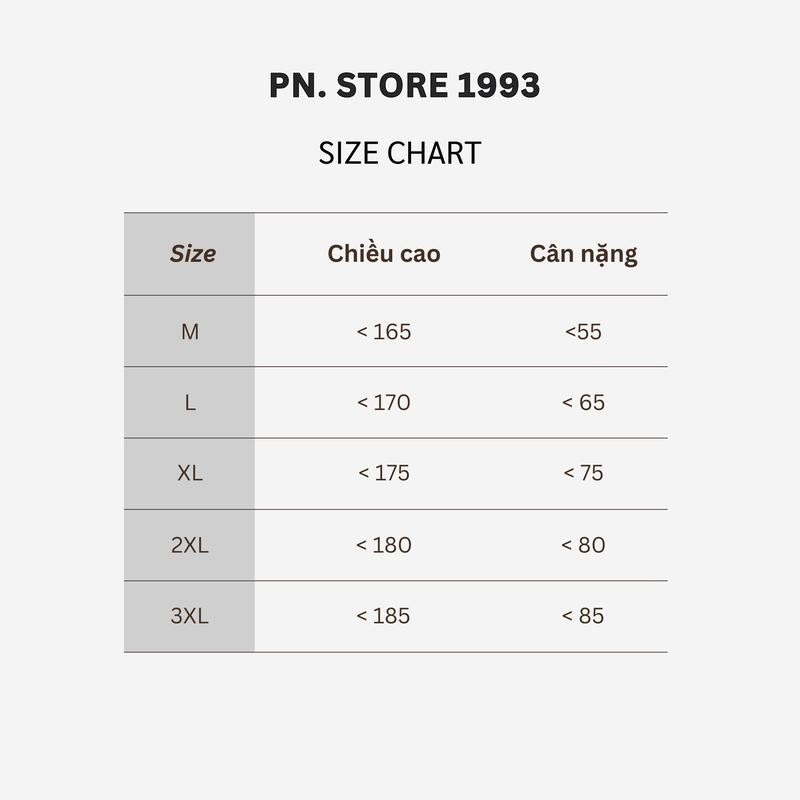The width and height of the screenshot is (800, 800).
Task: Click the <55 weight cell
Action: tap(583, 331)
